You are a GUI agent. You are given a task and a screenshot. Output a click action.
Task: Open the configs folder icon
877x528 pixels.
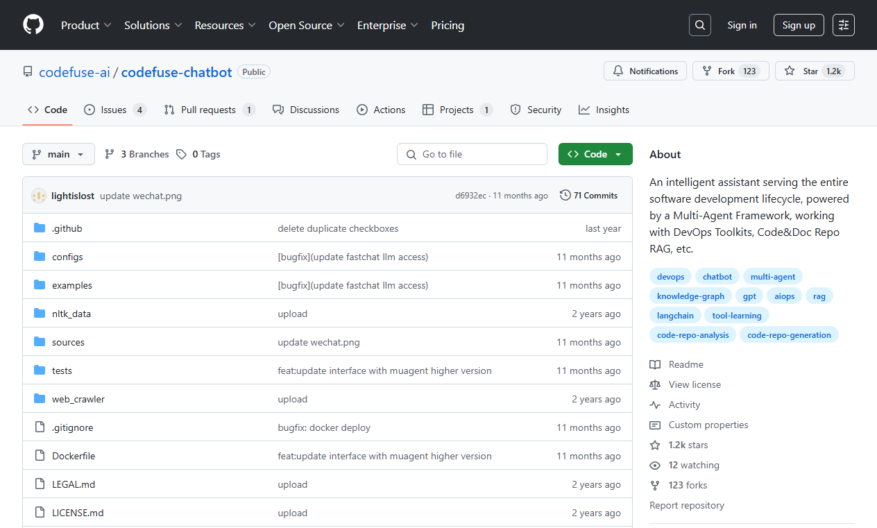pos(39,256)
